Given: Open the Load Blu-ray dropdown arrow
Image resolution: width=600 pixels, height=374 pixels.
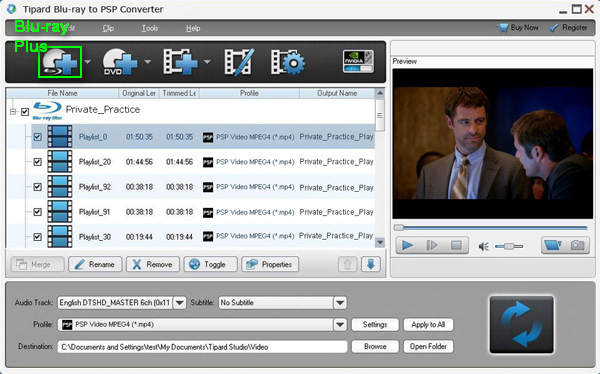Looking at the screenshot, I should tap(88, 62).
